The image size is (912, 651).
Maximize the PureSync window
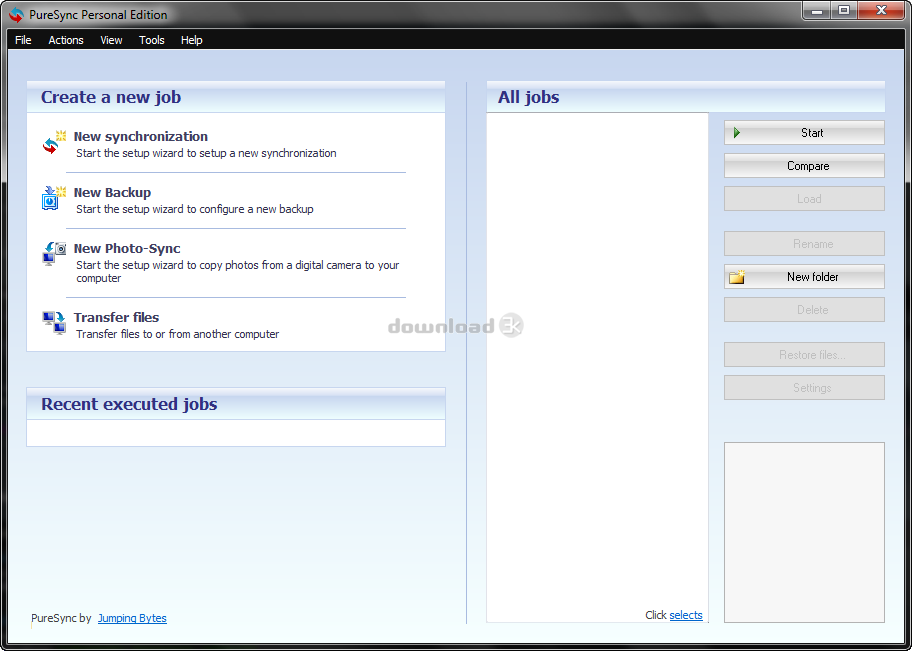[843, 10]
